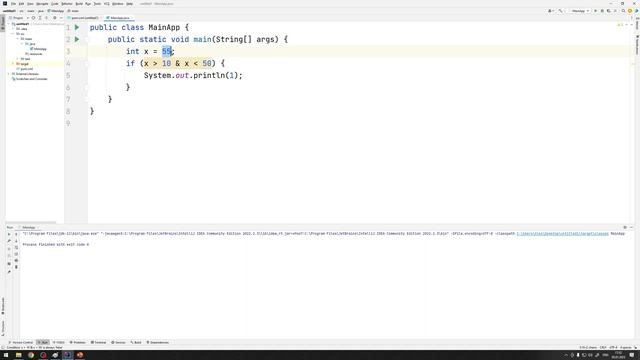Select opened file in Project panel

[33, 18]
